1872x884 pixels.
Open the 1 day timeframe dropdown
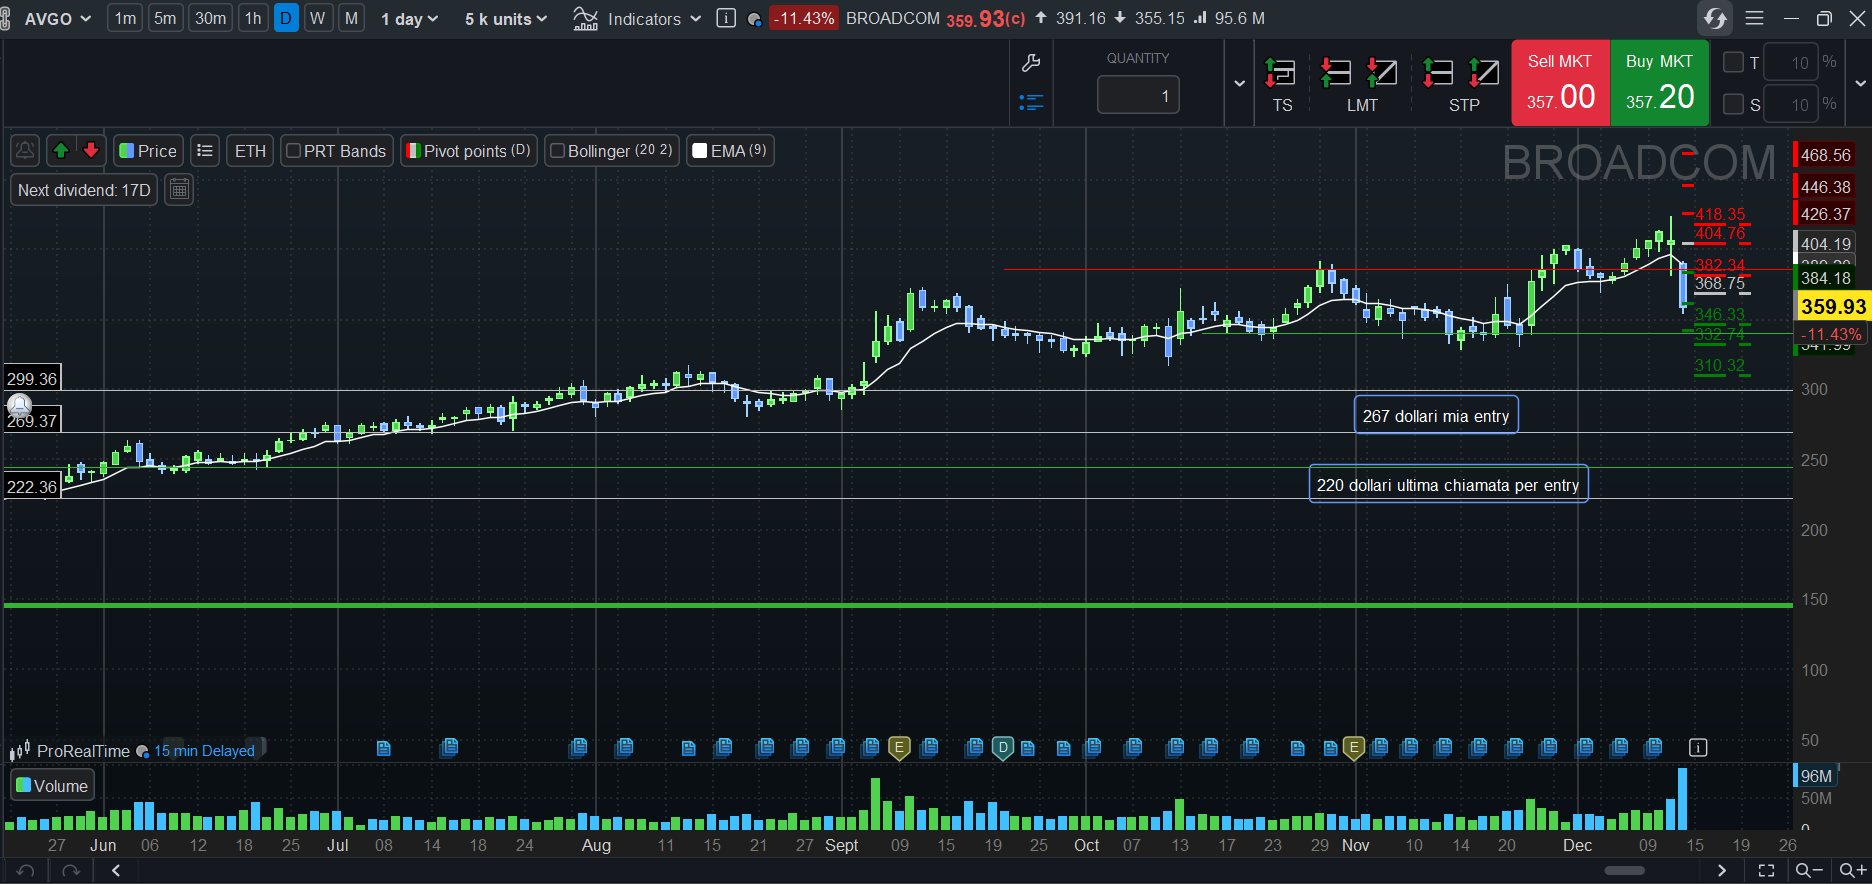click(x=409, y=19)
